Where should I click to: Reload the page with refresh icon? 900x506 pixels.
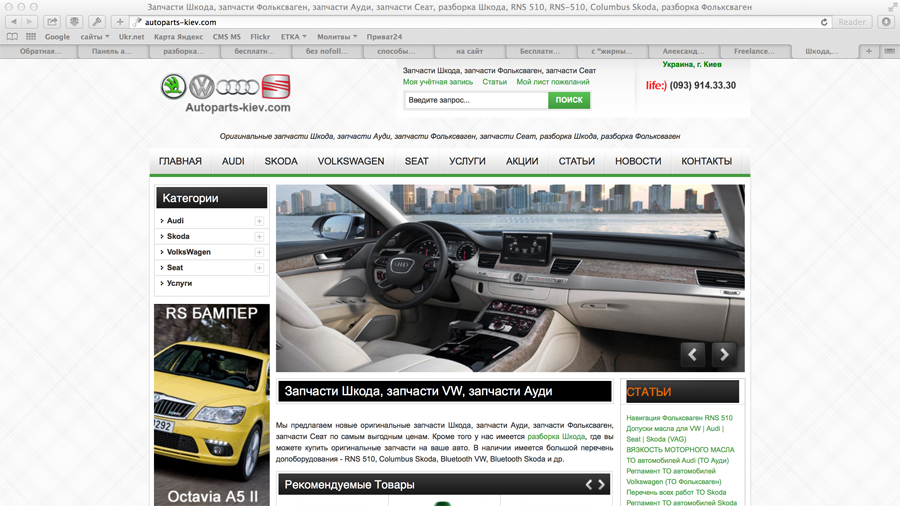click(824, 22)
